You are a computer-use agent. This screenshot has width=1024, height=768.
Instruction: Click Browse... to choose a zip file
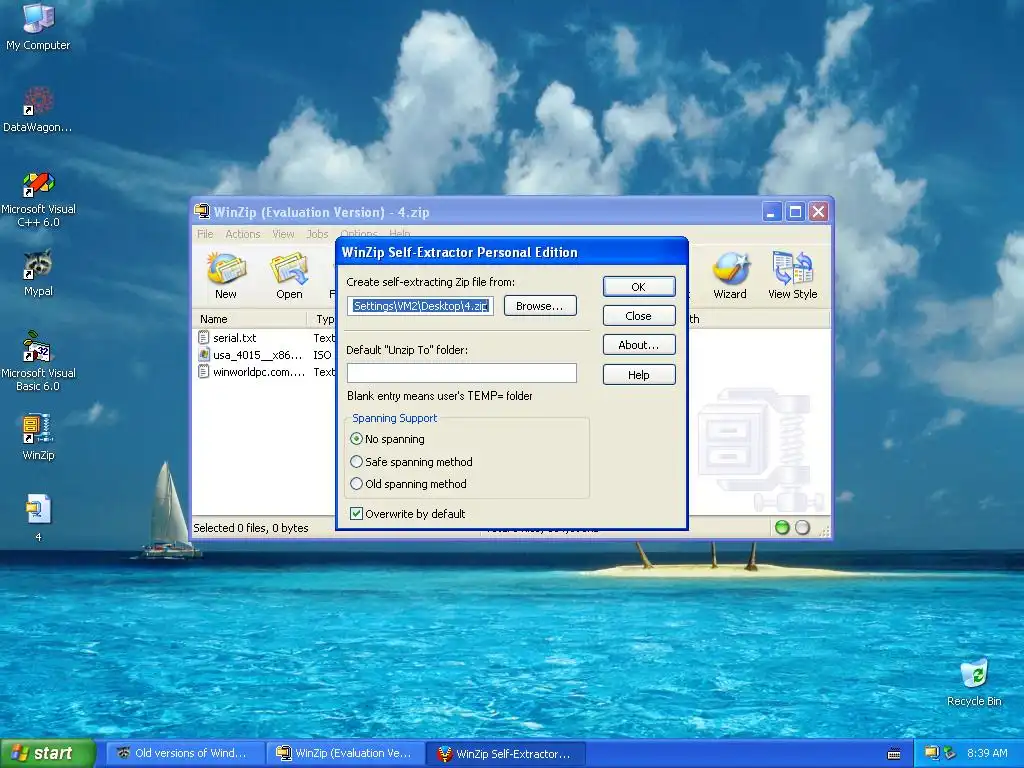coord(540,306)
